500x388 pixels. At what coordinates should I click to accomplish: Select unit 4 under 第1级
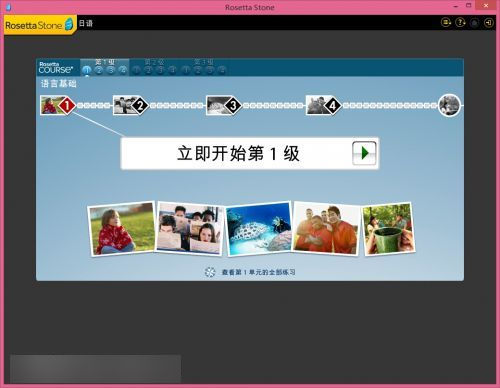tap(123, 70)
